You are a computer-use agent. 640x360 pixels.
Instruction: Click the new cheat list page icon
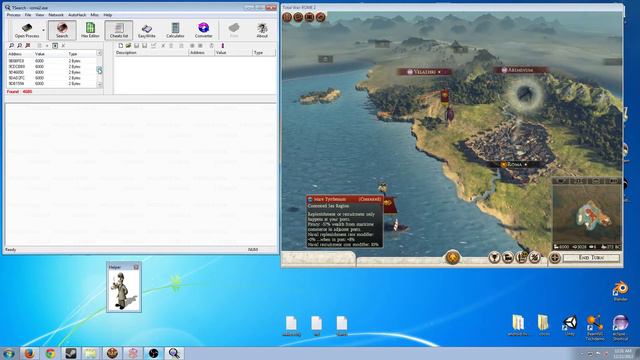[x=121, y=45]
